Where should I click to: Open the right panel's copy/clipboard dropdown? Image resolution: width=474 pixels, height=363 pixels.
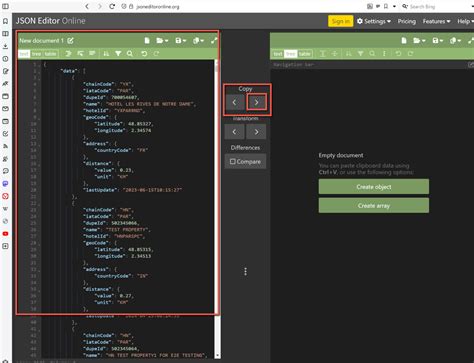[455, 41]
